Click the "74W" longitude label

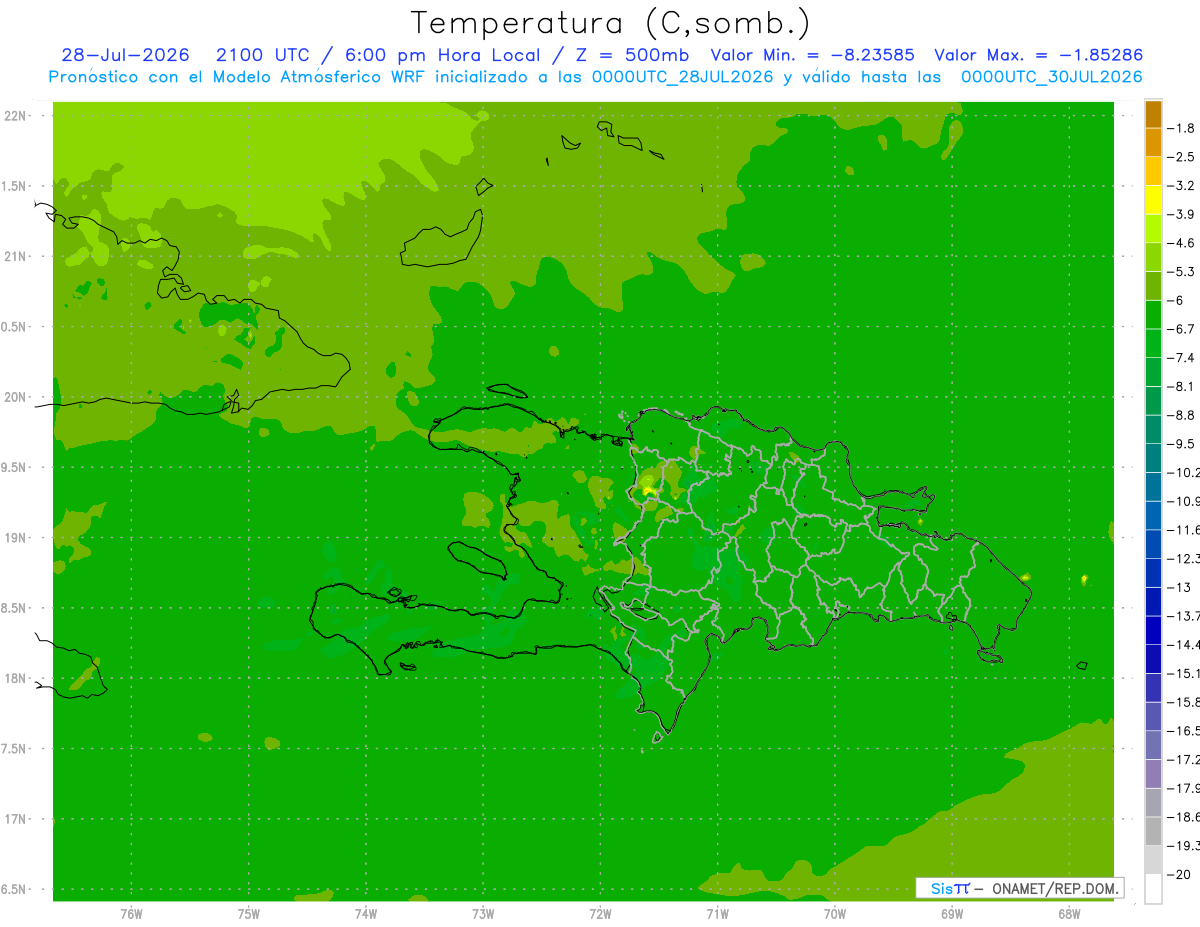[x=365, y=913]
